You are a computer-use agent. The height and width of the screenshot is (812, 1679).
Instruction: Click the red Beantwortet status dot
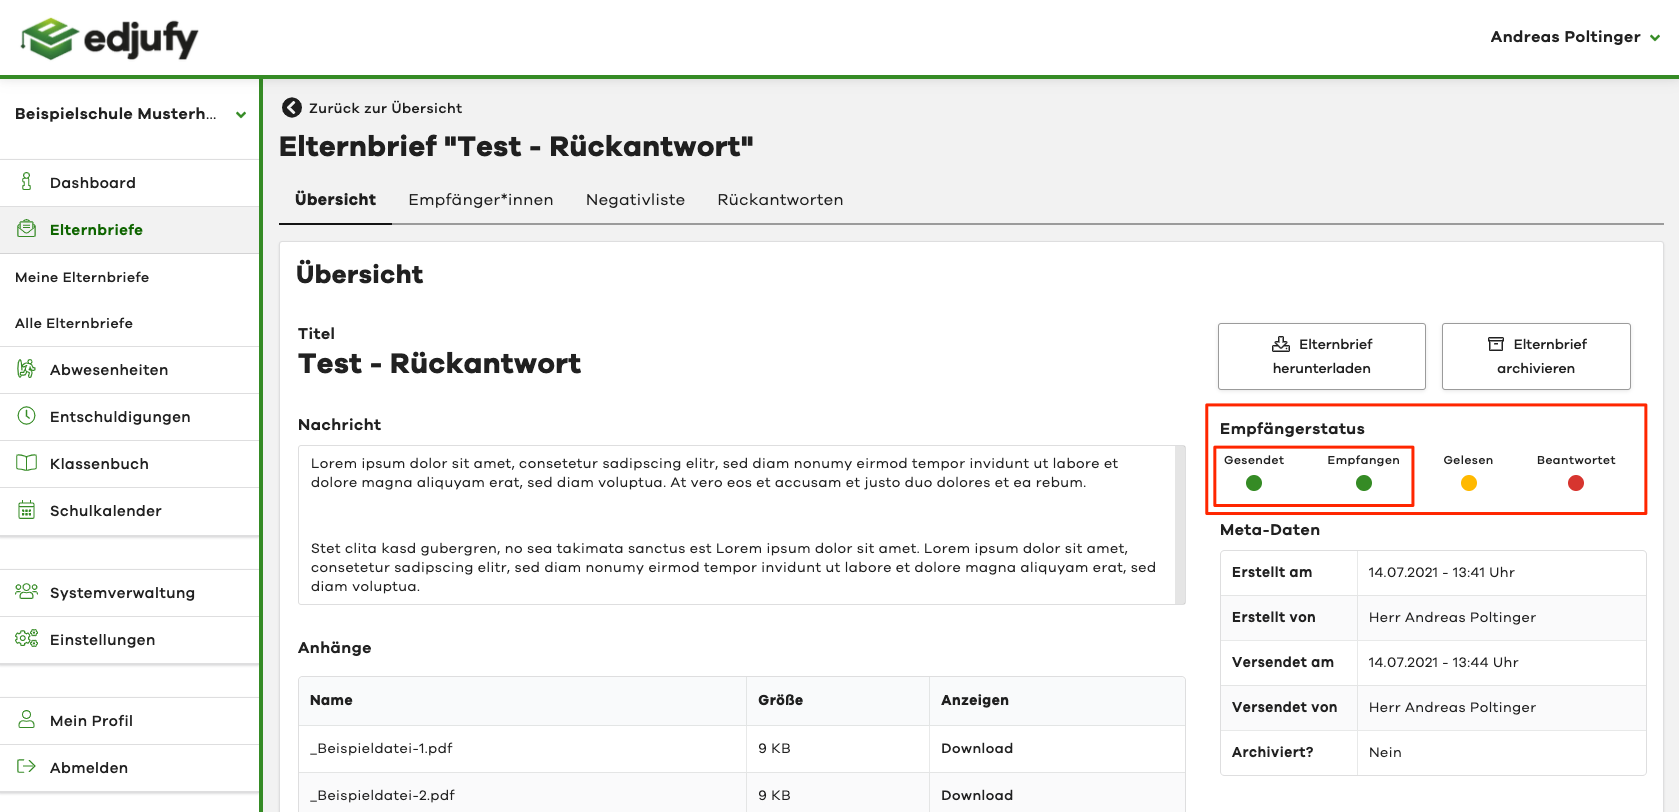click(x=1576, y=483)
